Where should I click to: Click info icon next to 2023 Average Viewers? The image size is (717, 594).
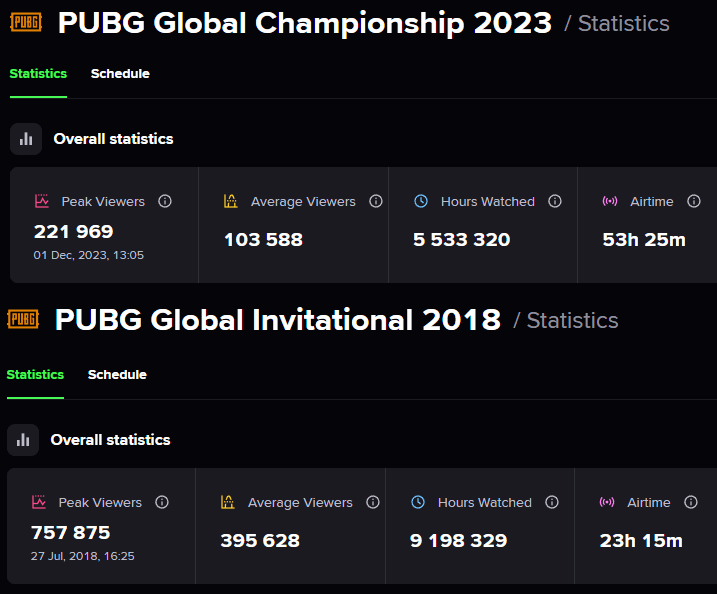click(376, 201)
